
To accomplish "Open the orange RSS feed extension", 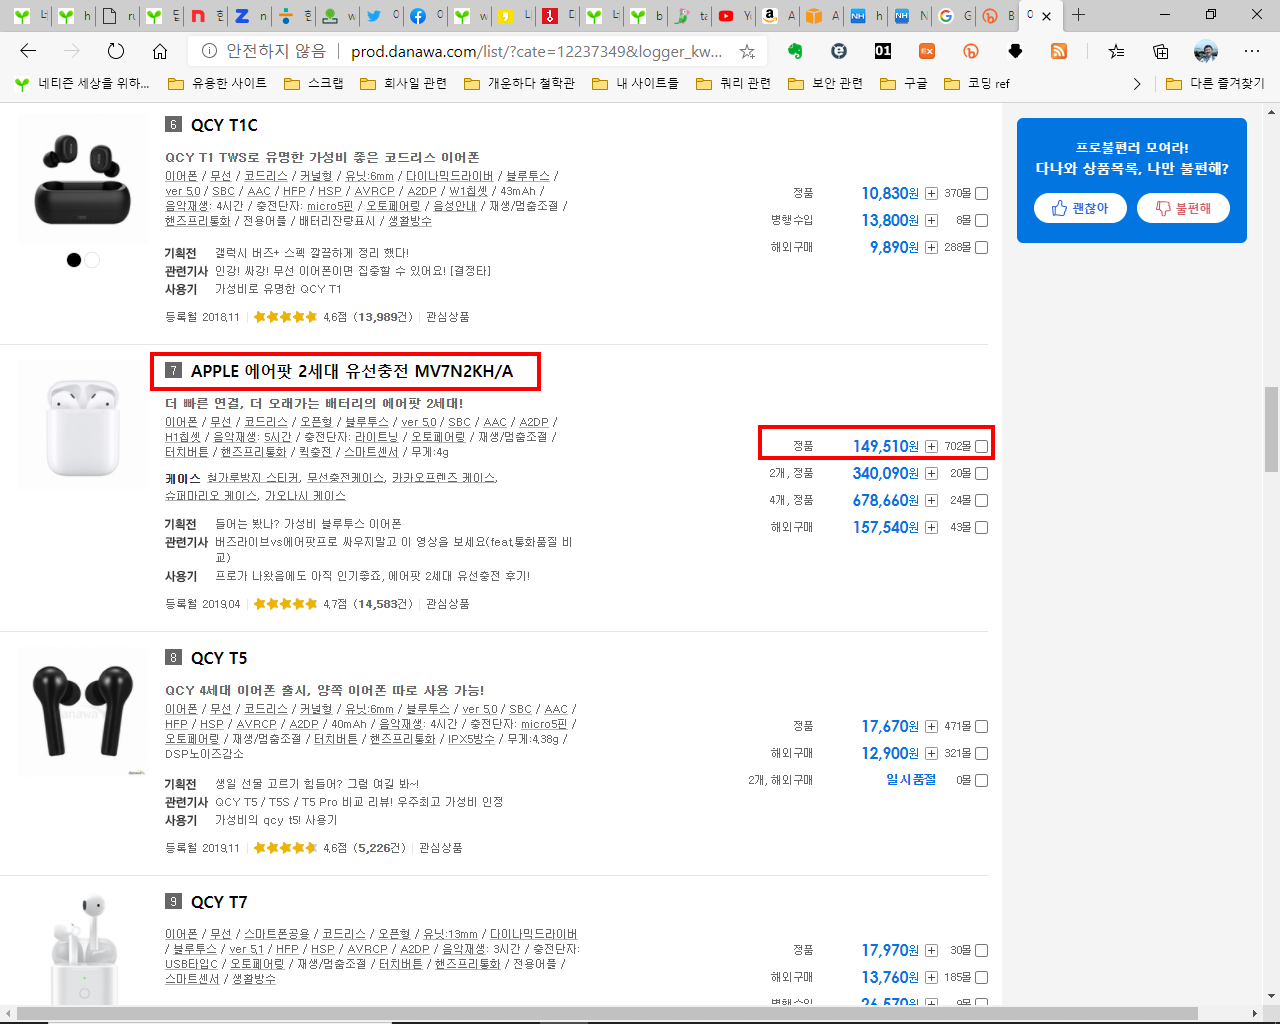I will (x=1059, y=51).
